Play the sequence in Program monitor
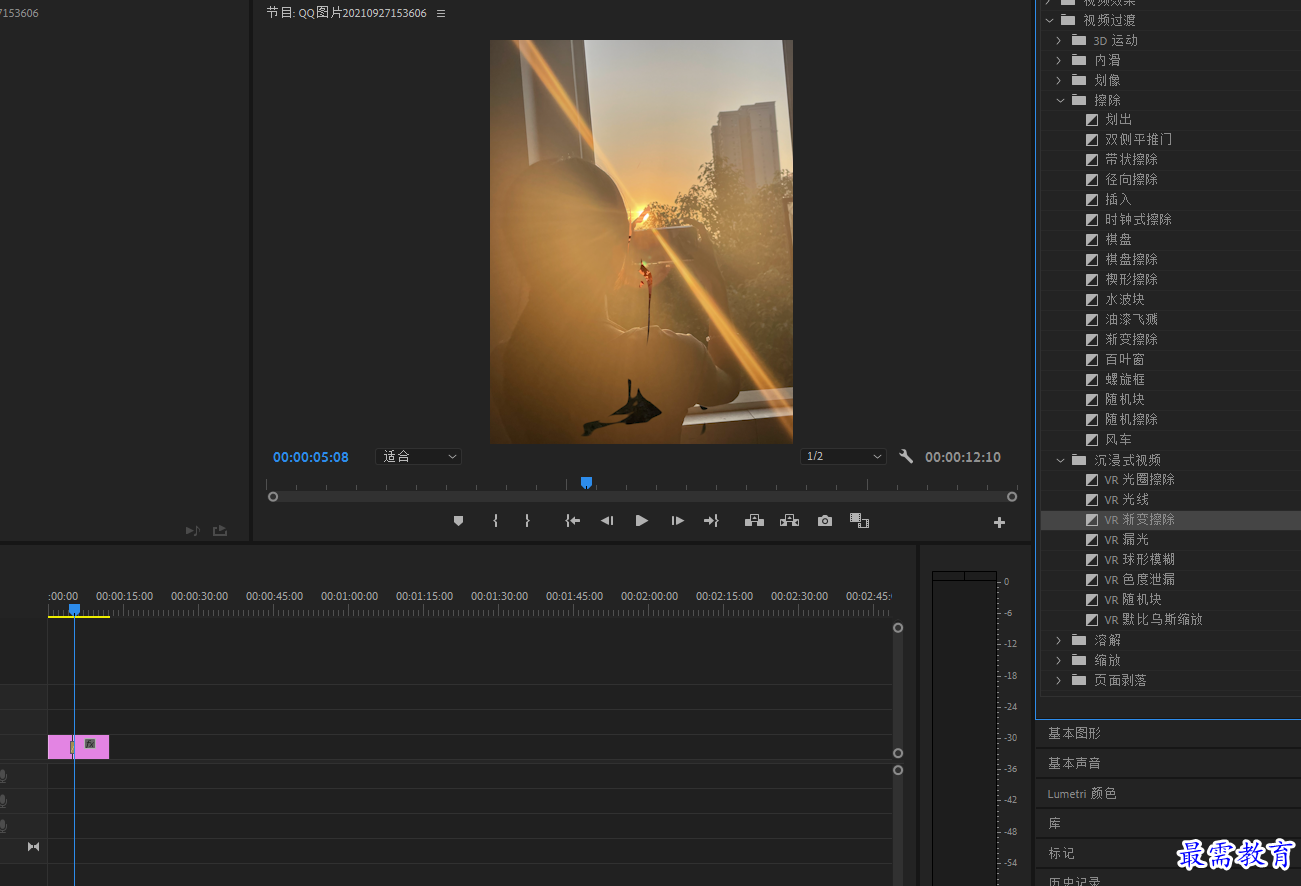Screen dimensions: 1301x886 click(x=642, y=521)
